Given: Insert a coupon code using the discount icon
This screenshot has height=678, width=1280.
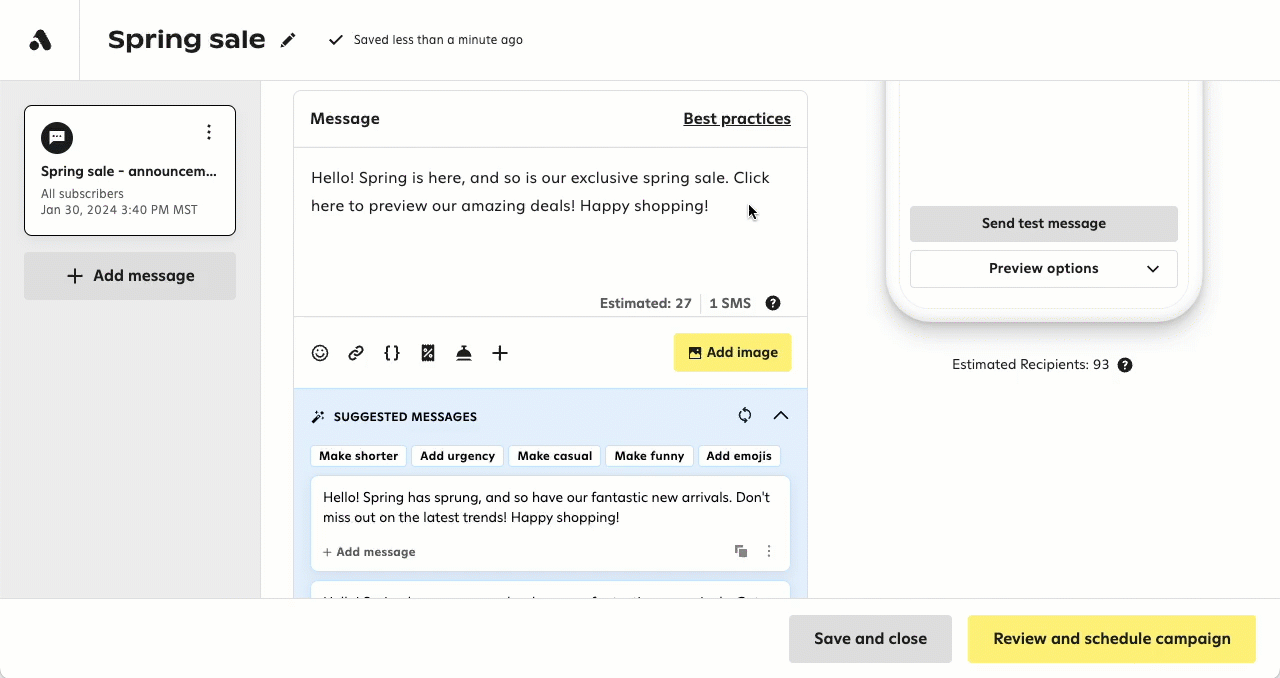Looking at the screenshot, I should [x=427, y=353].
